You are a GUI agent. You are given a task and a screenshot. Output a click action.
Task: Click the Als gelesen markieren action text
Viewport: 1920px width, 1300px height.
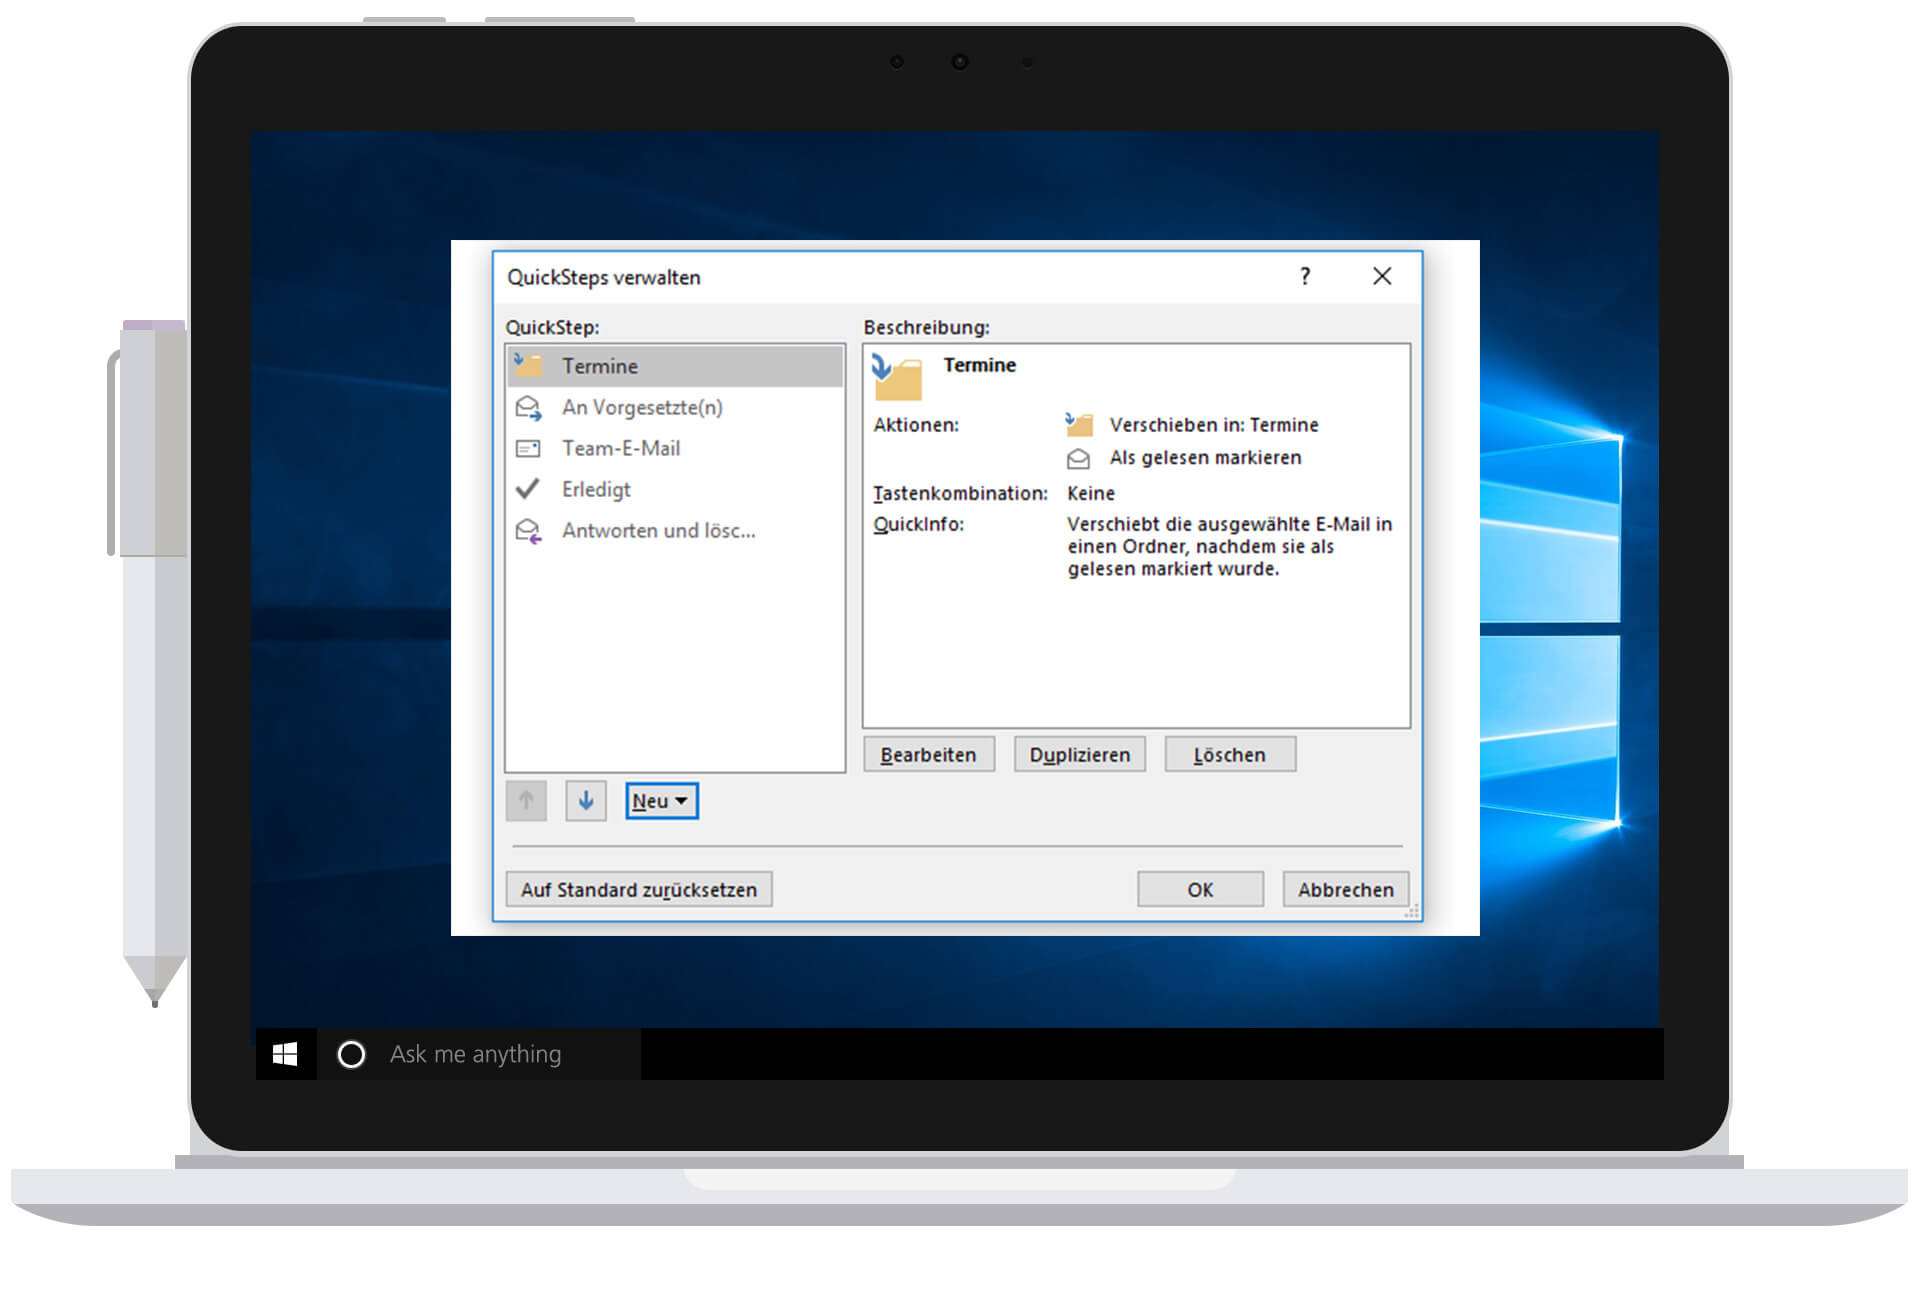1206,458
